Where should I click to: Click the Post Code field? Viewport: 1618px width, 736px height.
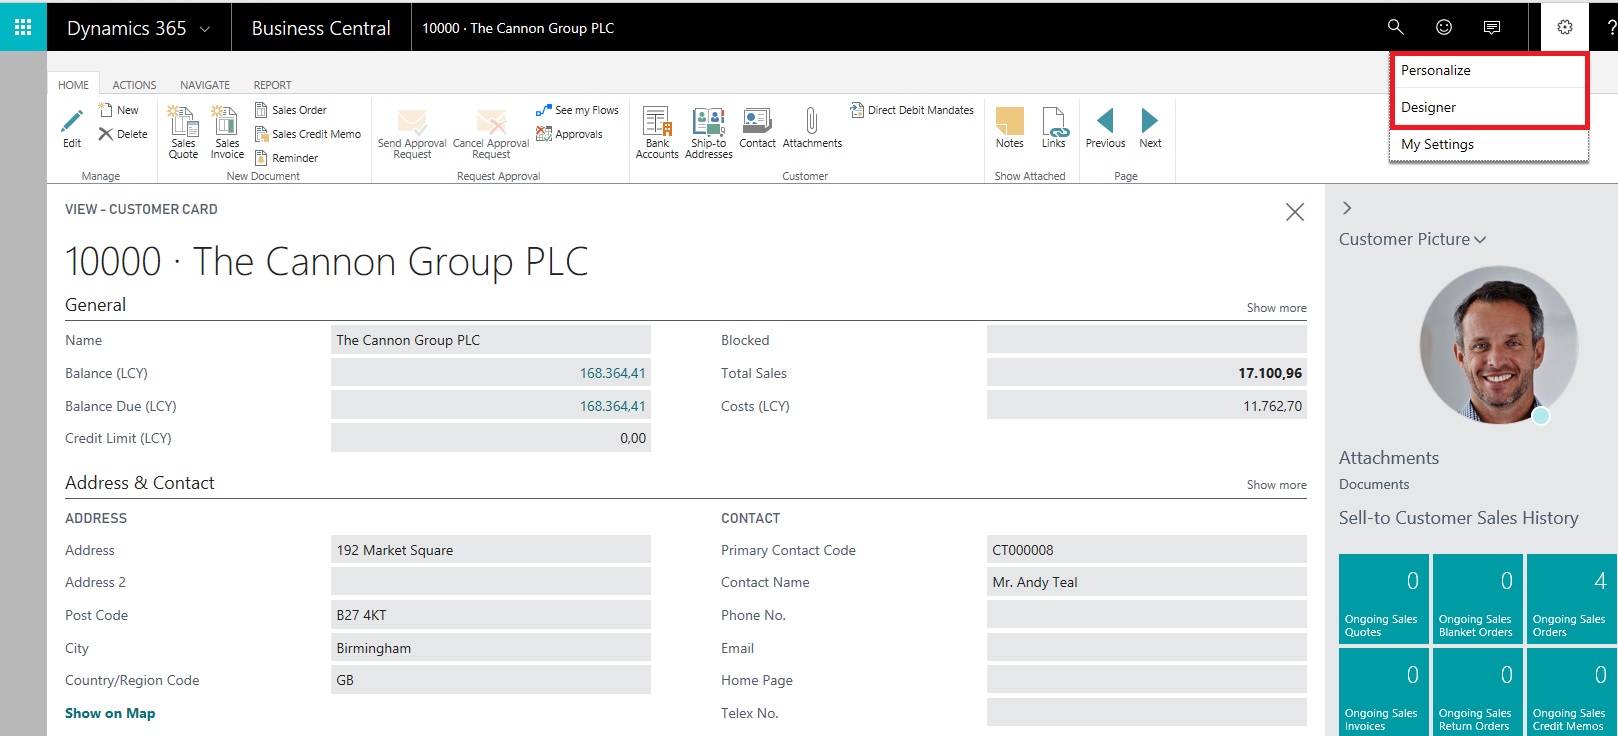pos(491,615)
